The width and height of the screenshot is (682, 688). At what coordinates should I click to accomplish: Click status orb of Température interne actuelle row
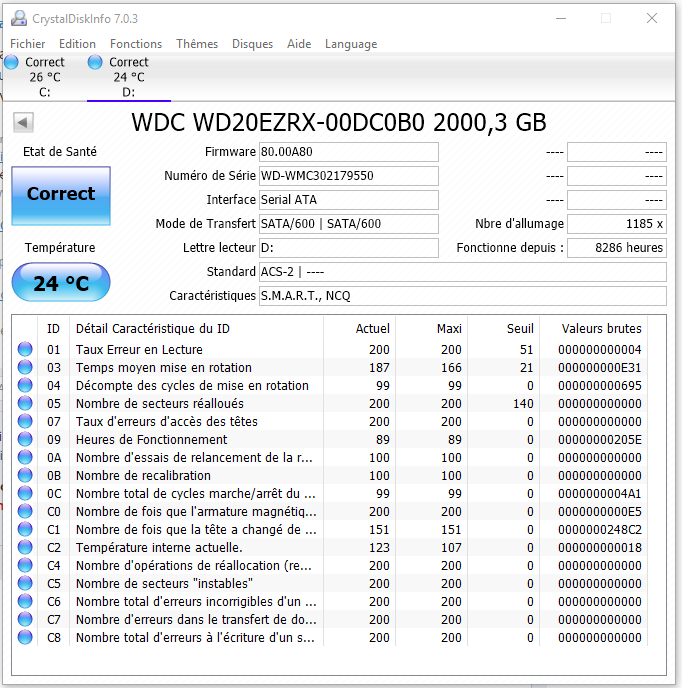coord(25,547)
